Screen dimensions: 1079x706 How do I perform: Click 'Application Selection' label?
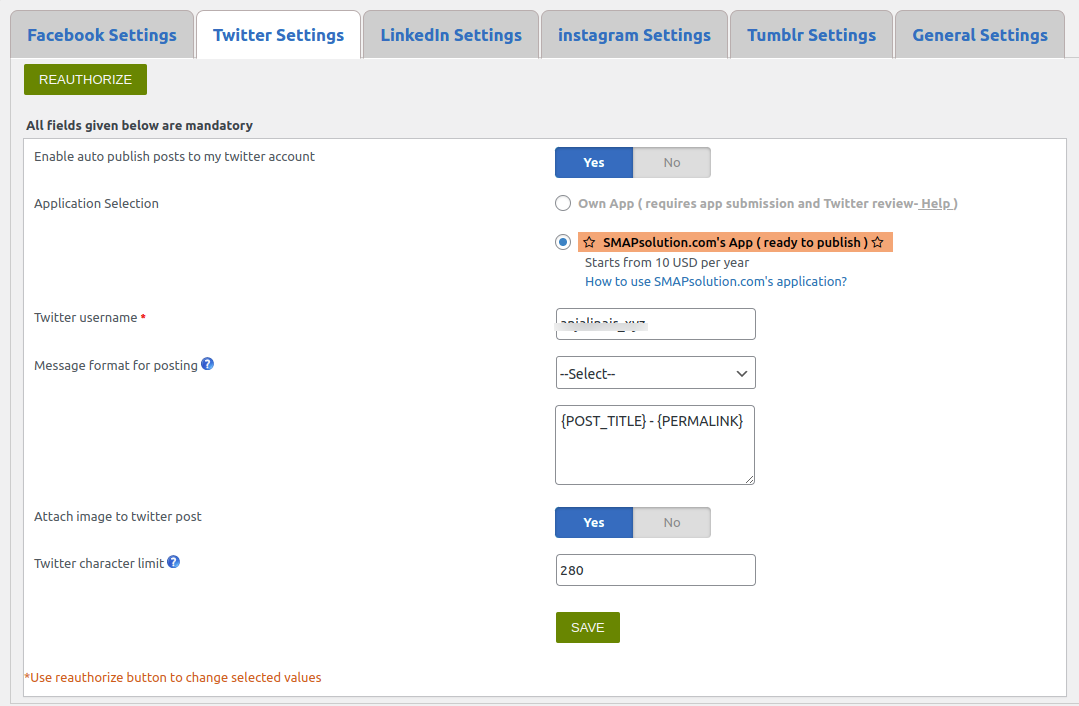click(x=96, y=204)
